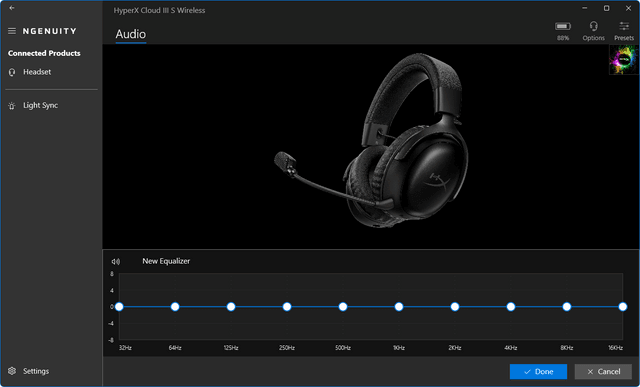Discard changes with Cancel button
The height and width of the screenshot is (387, 640).
(x=603, y=371)
